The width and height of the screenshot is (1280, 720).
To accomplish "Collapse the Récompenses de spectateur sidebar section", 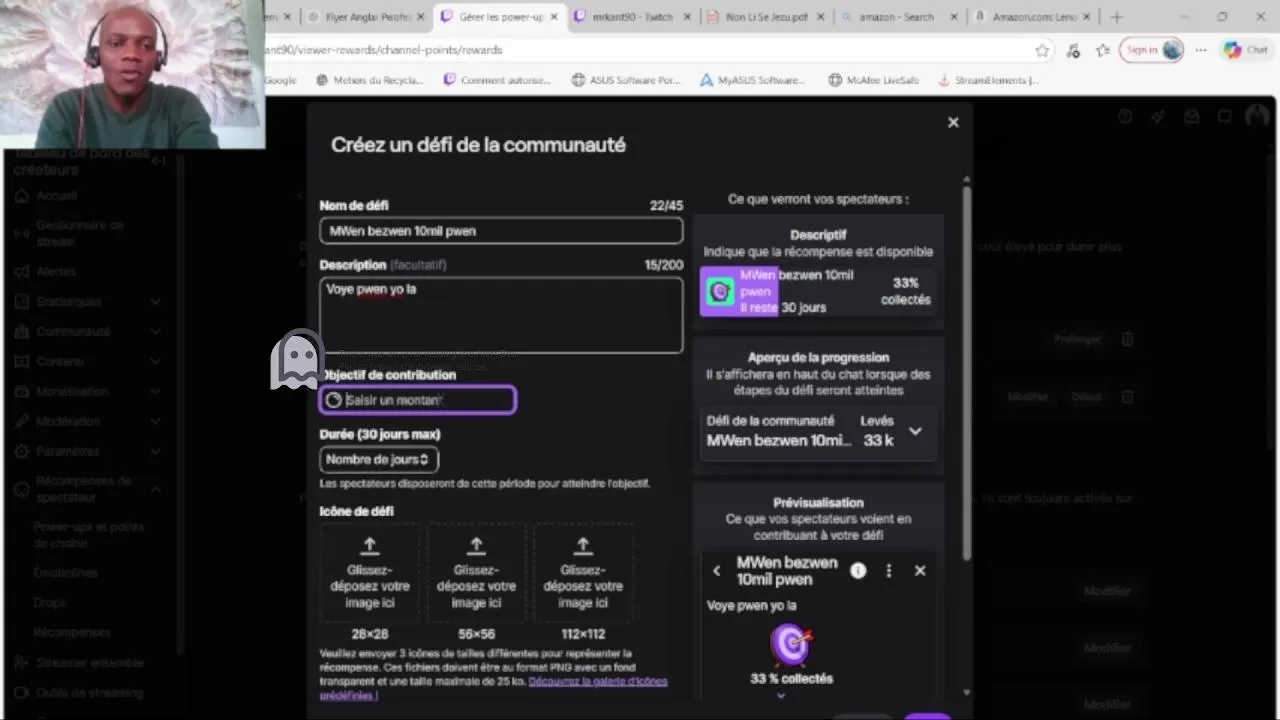I will [x=156, y=489].
